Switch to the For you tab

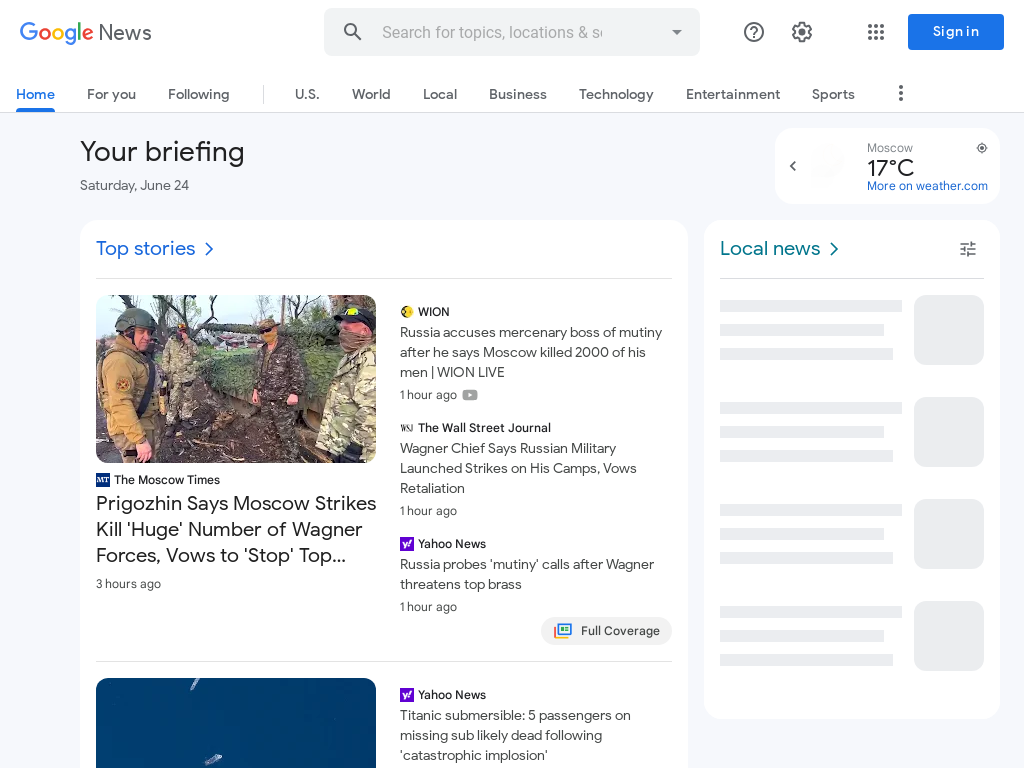click(x=112, y=94)
